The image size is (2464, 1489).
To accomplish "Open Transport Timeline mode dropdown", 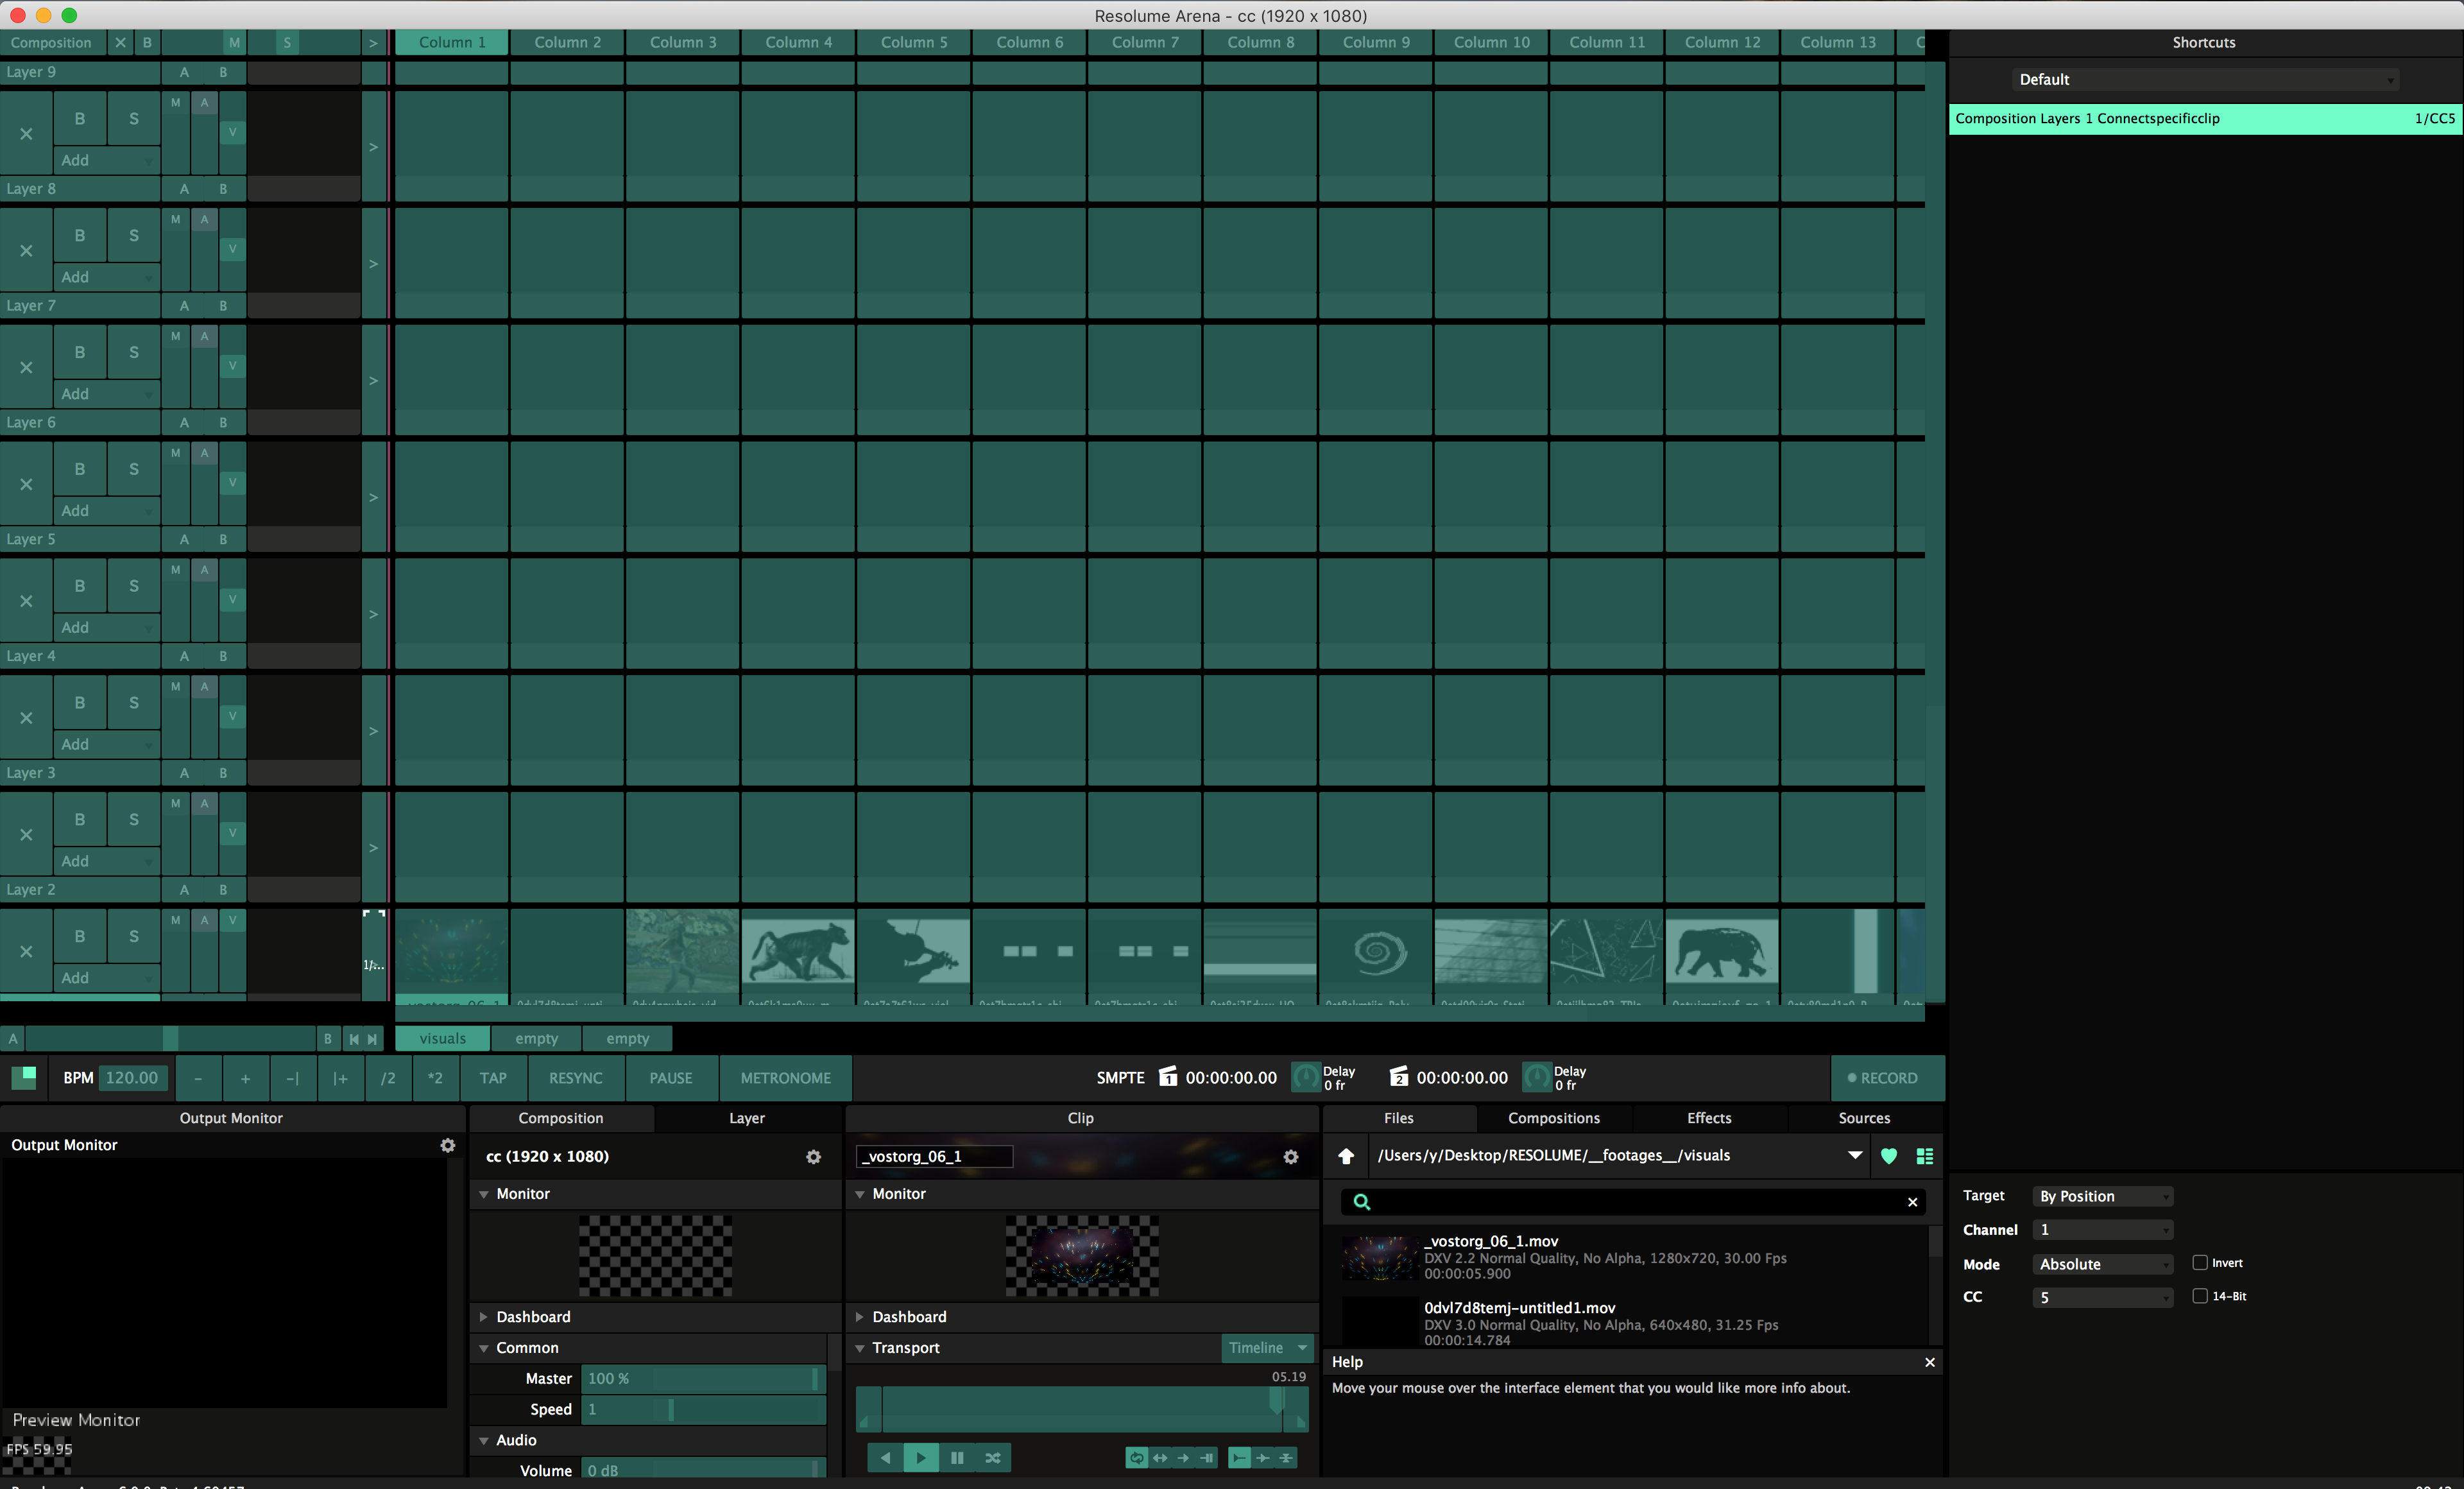I will pyautogui.click(x=1267, y=1348).
